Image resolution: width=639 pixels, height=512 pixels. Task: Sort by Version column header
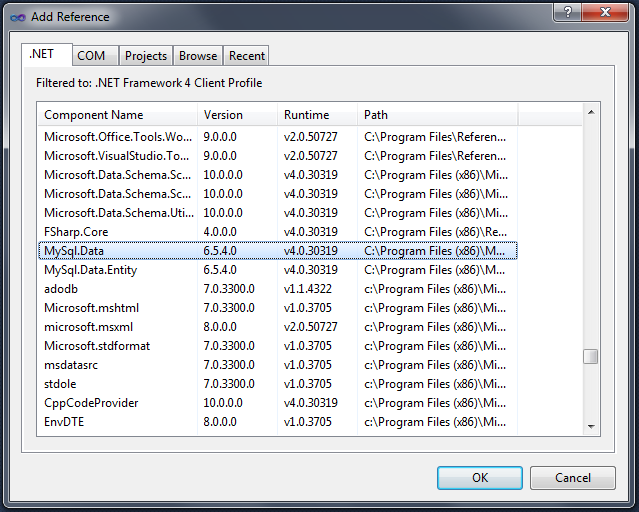pos(237,115)
